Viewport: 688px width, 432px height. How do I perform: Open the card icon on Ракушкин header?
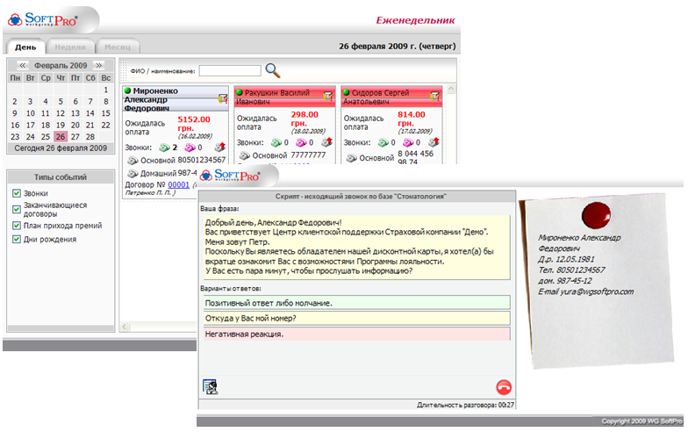(x=326, y=95)
